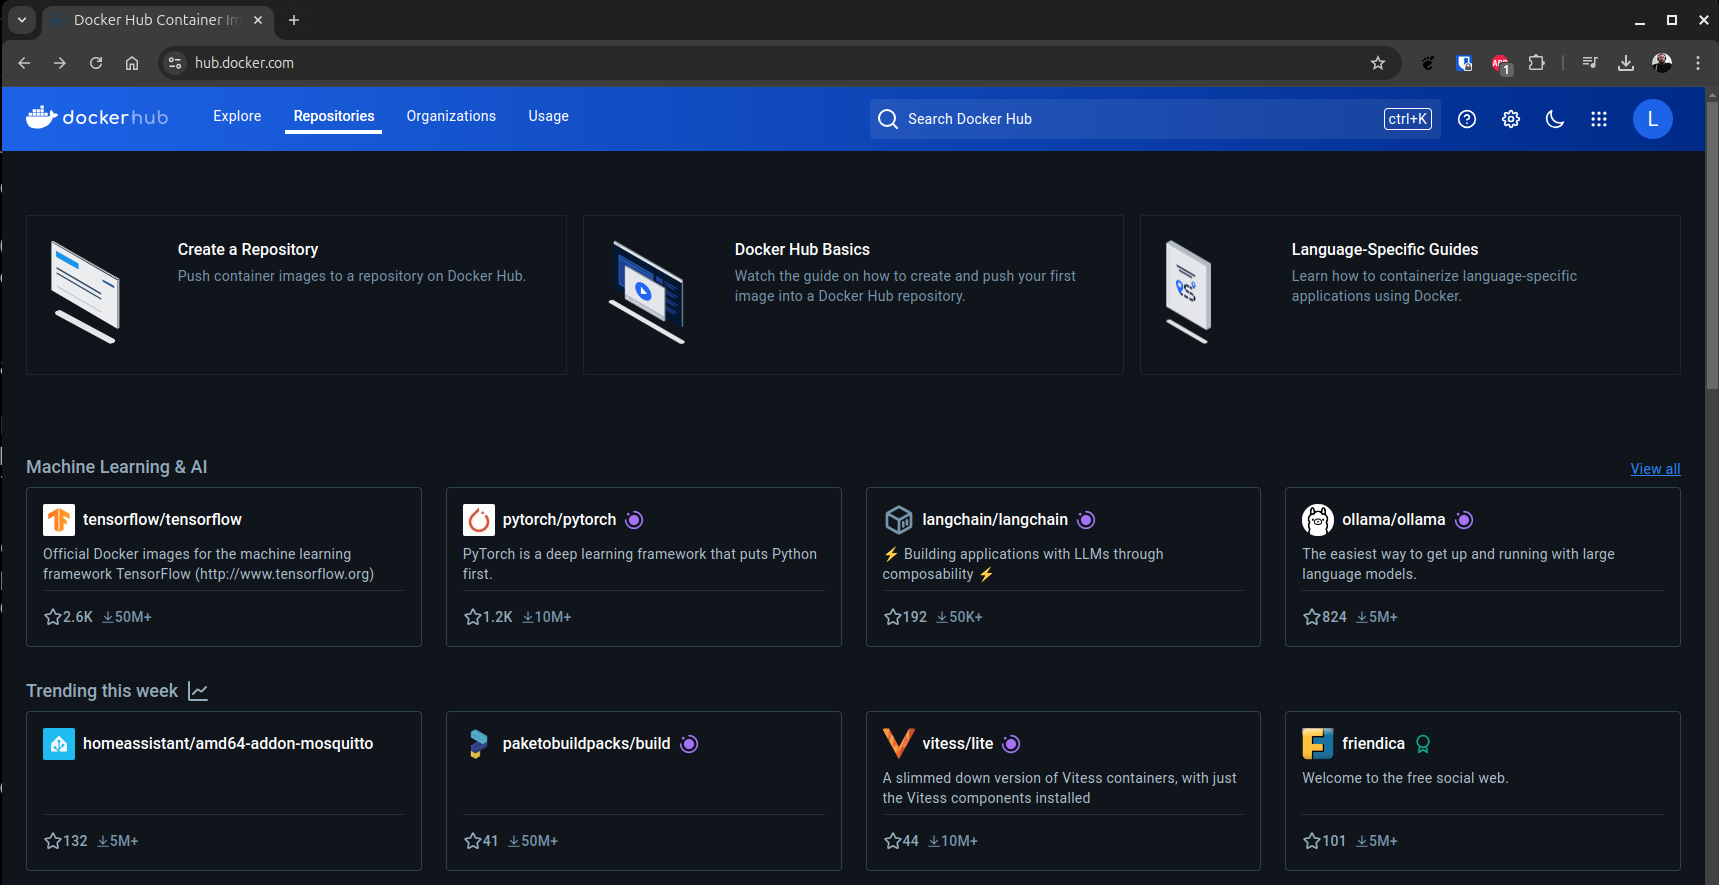Click the Language-Specific Guides illustration
The image size is (1719, 885).
pos(1188,293)
